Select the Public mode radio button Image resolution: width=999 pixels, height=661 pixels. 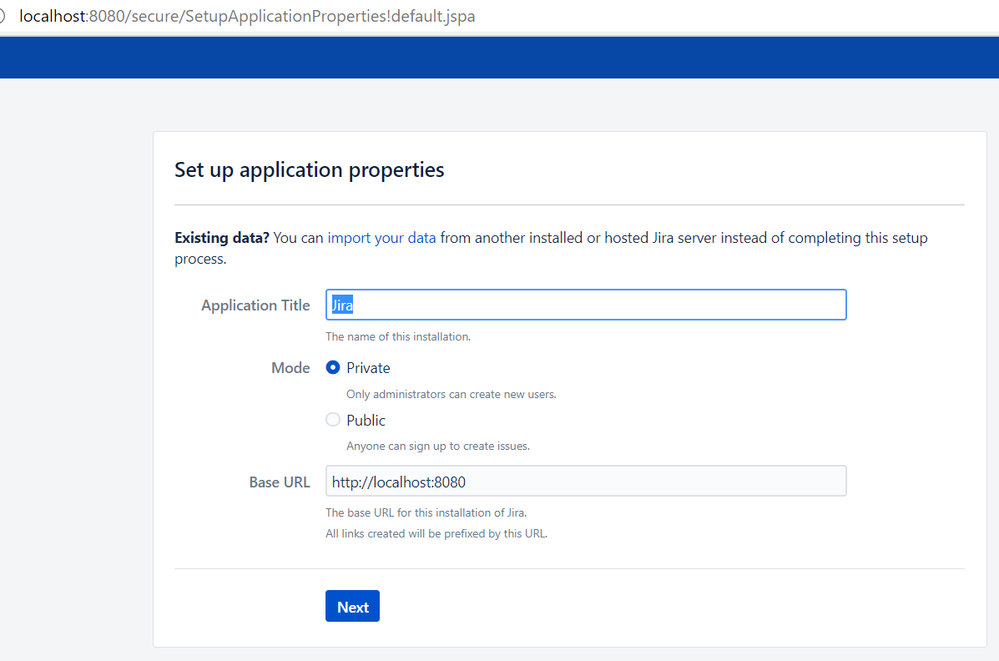(x=333, y=419)
